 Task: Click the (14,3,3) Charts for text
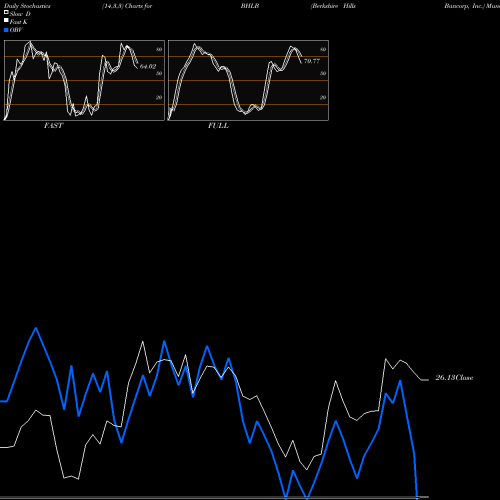[127, 6]
